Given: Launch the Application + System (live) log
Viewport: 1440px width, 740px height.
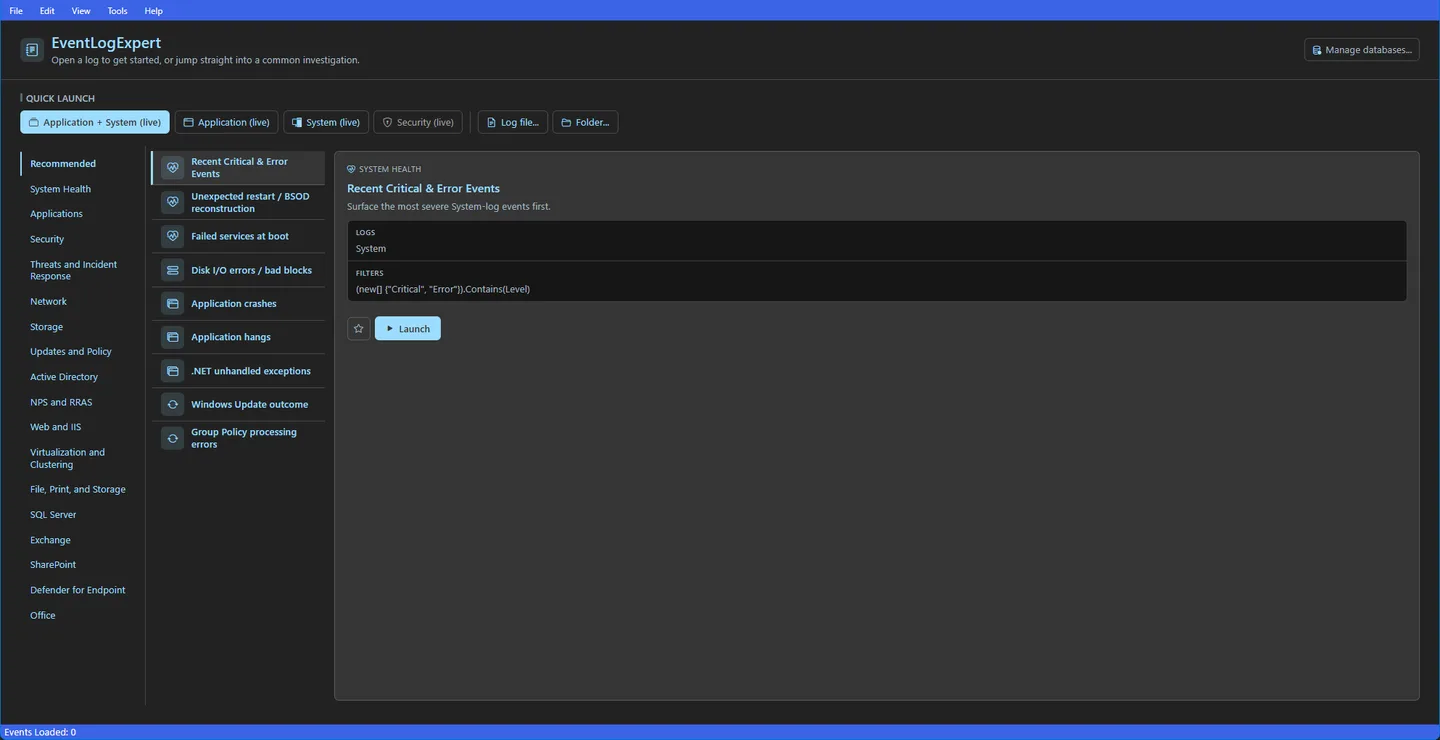Looking at the screenshot, I should tap(95, 122).
